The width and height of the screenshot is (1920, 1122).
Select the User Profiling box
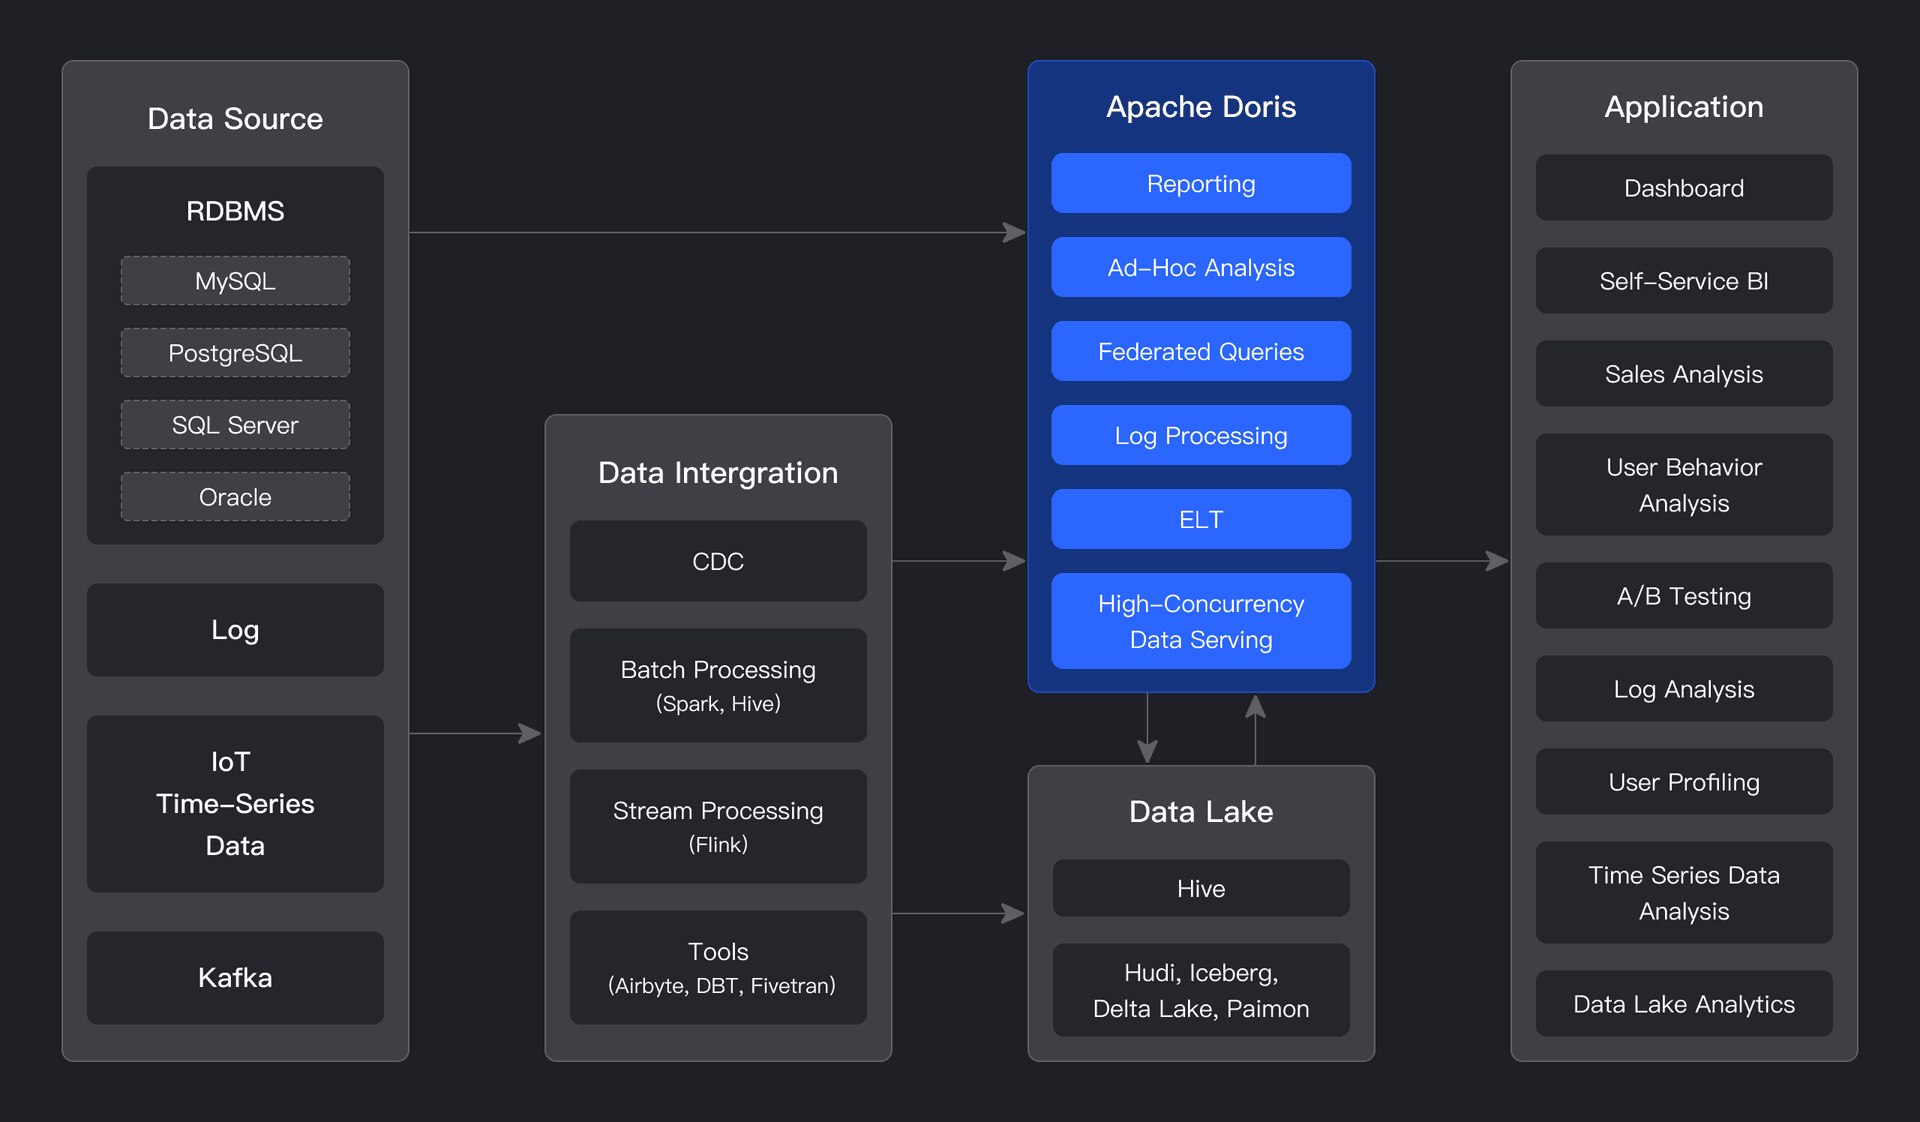click(1684, 782)
